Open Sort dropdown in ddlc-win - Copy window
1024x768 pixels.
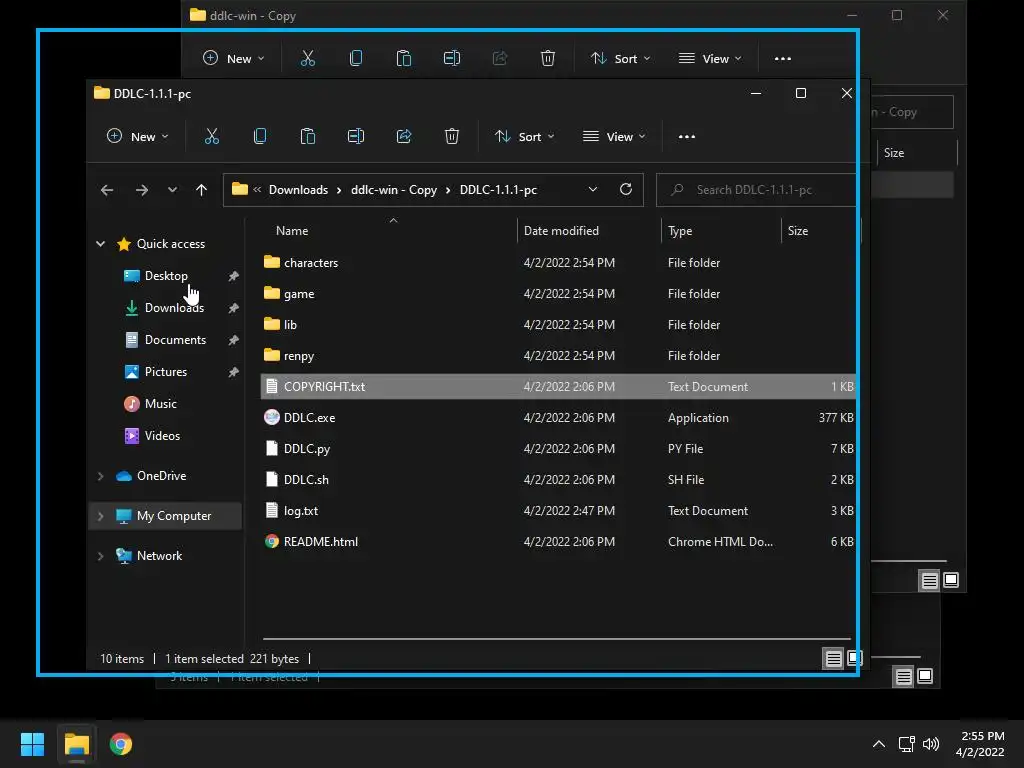(x=620, y=59)
